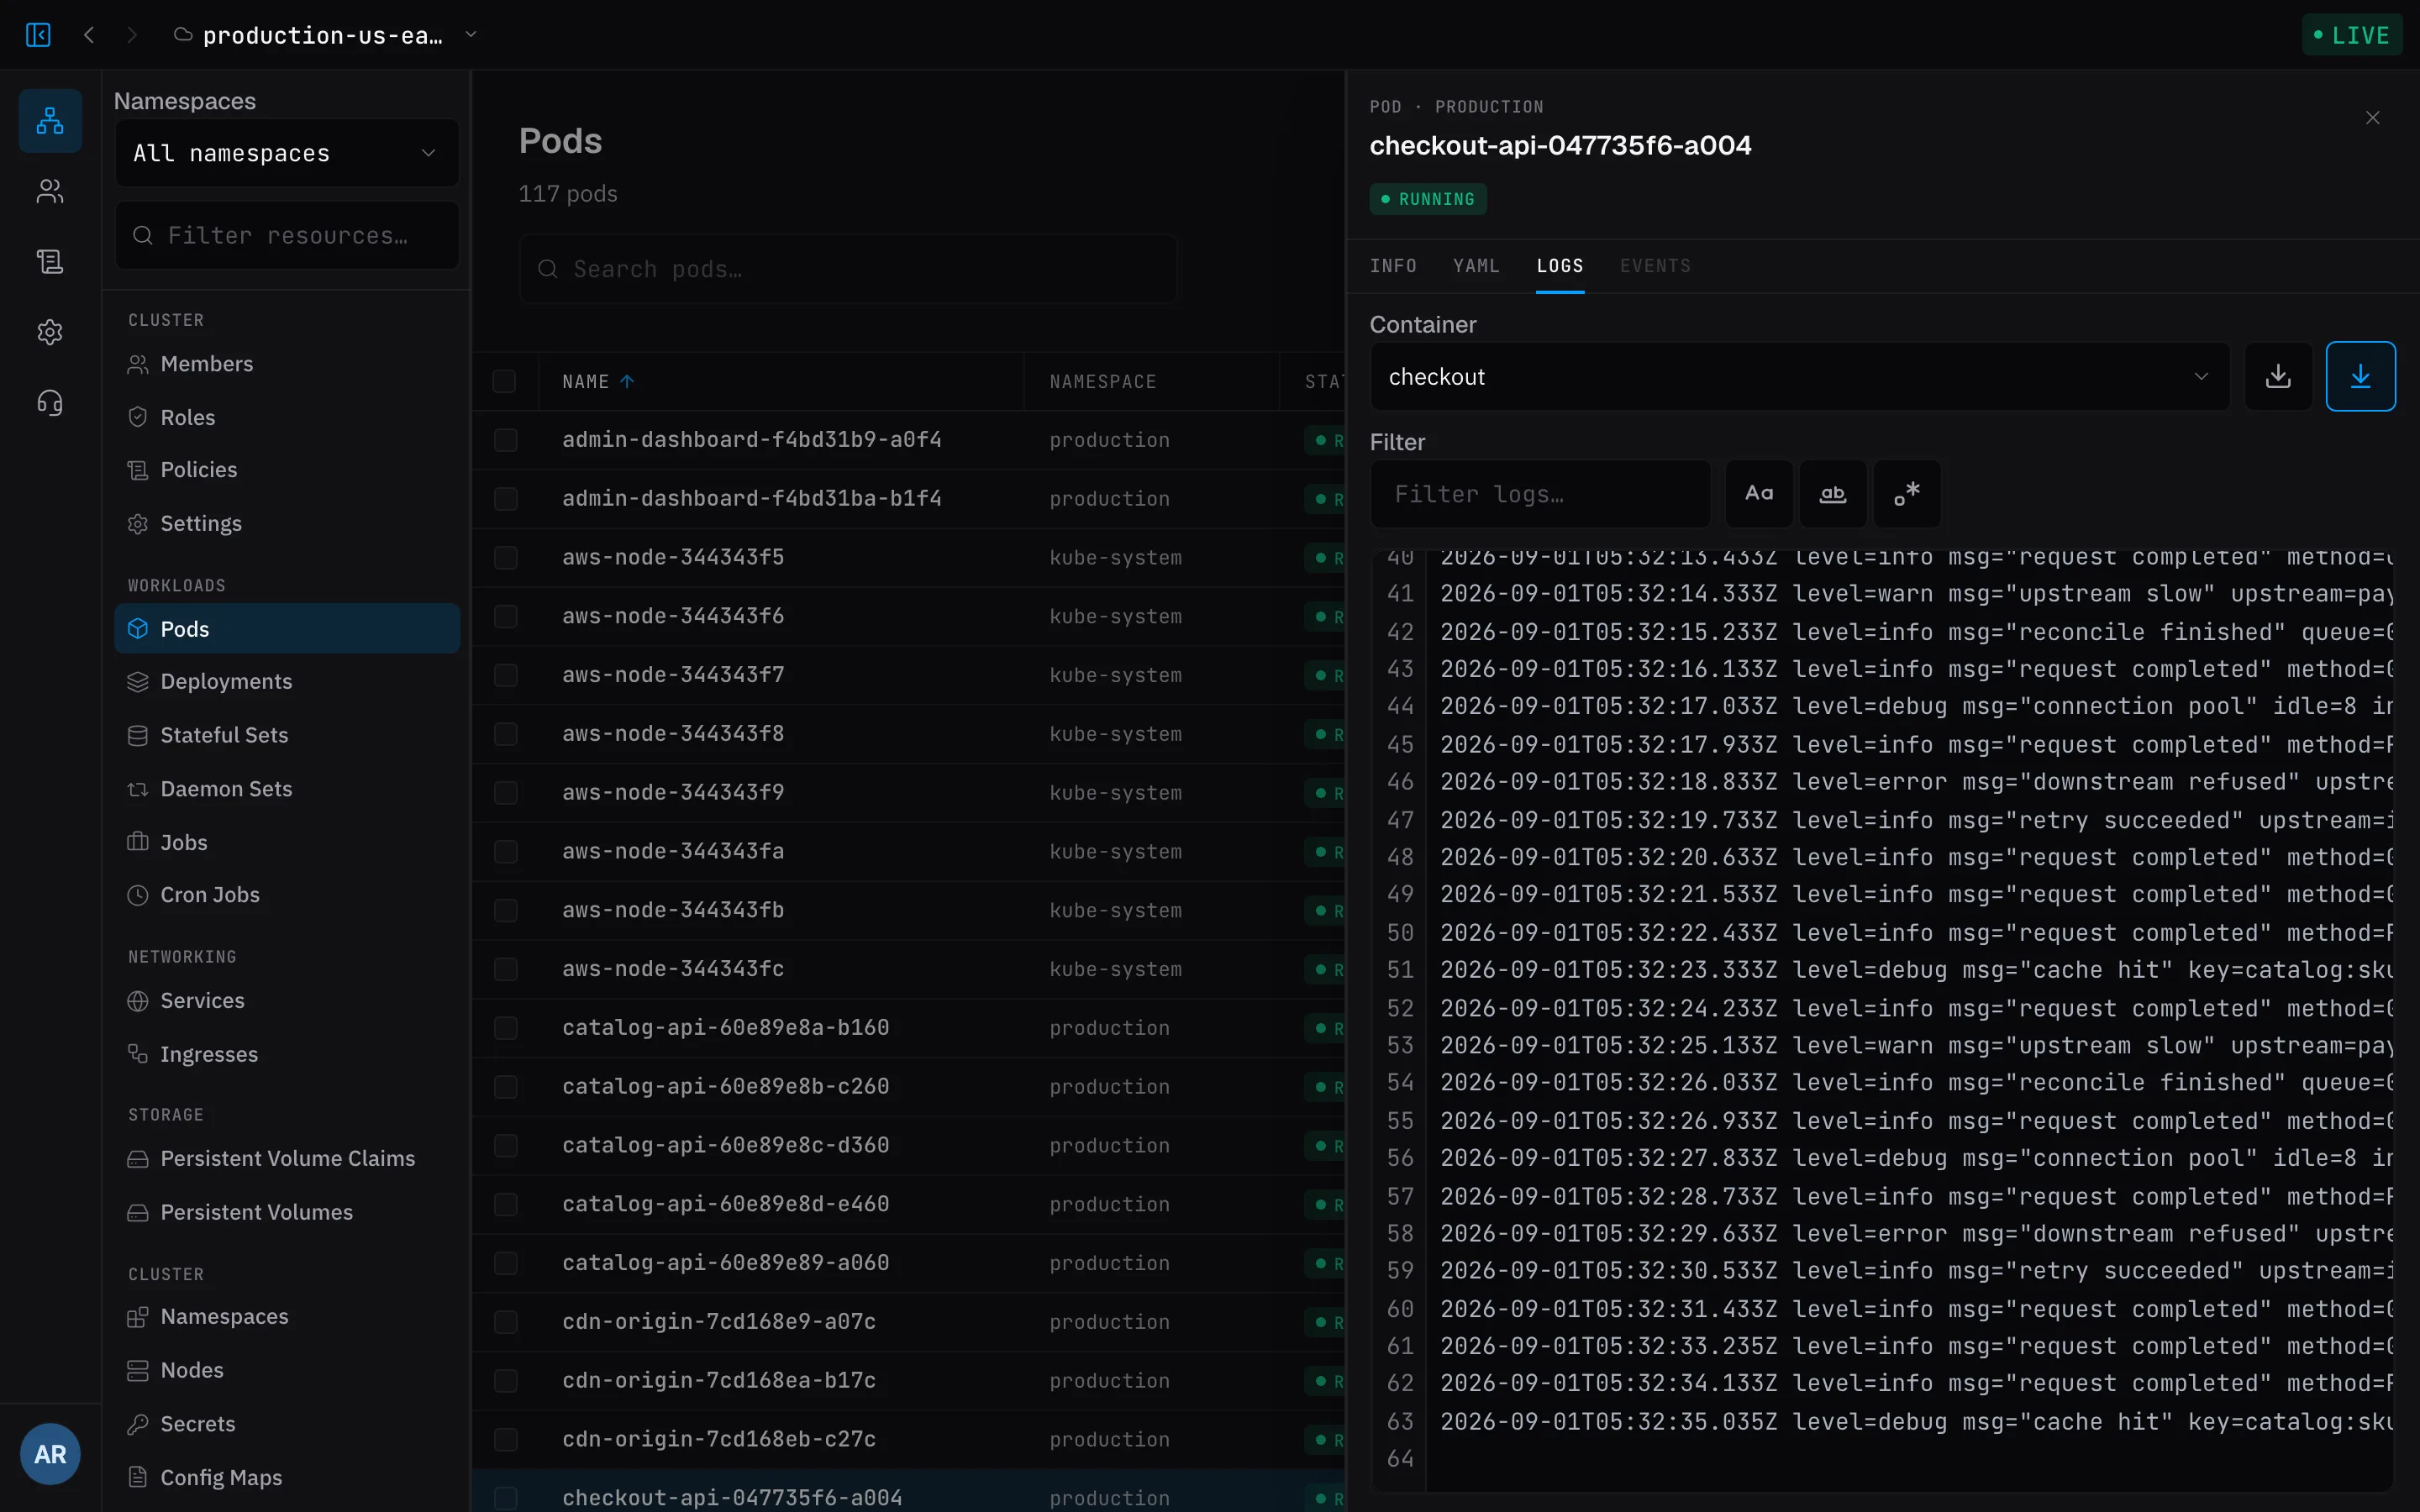Open the scroll document rail icon
Image resolution: width=2420 pixels, height=1512 pixels.
(x=50, y=262)
